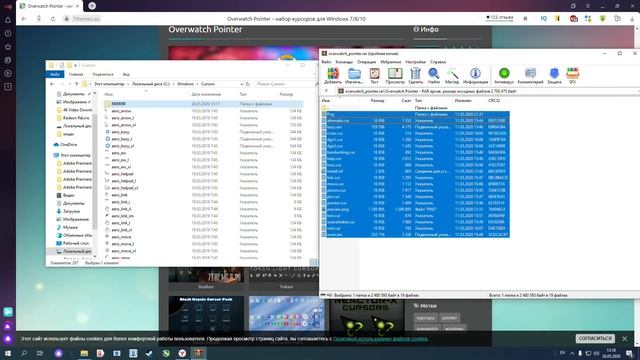The width and height of the screenshot is (640, 360).
Task: Switch to Главная tab in File Explorer
Action: pos(76,74)
